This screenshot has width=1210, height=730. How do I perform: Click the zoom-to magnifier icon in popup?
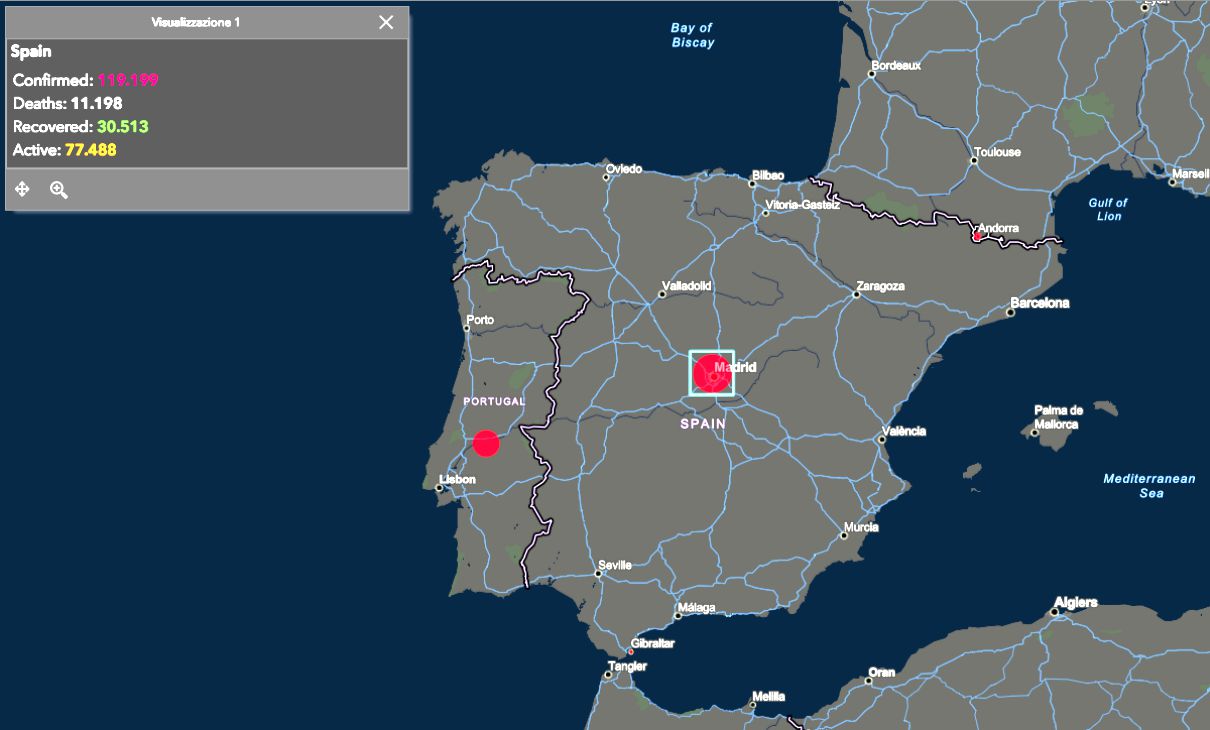pyautogui.click(x=59, y=190)
